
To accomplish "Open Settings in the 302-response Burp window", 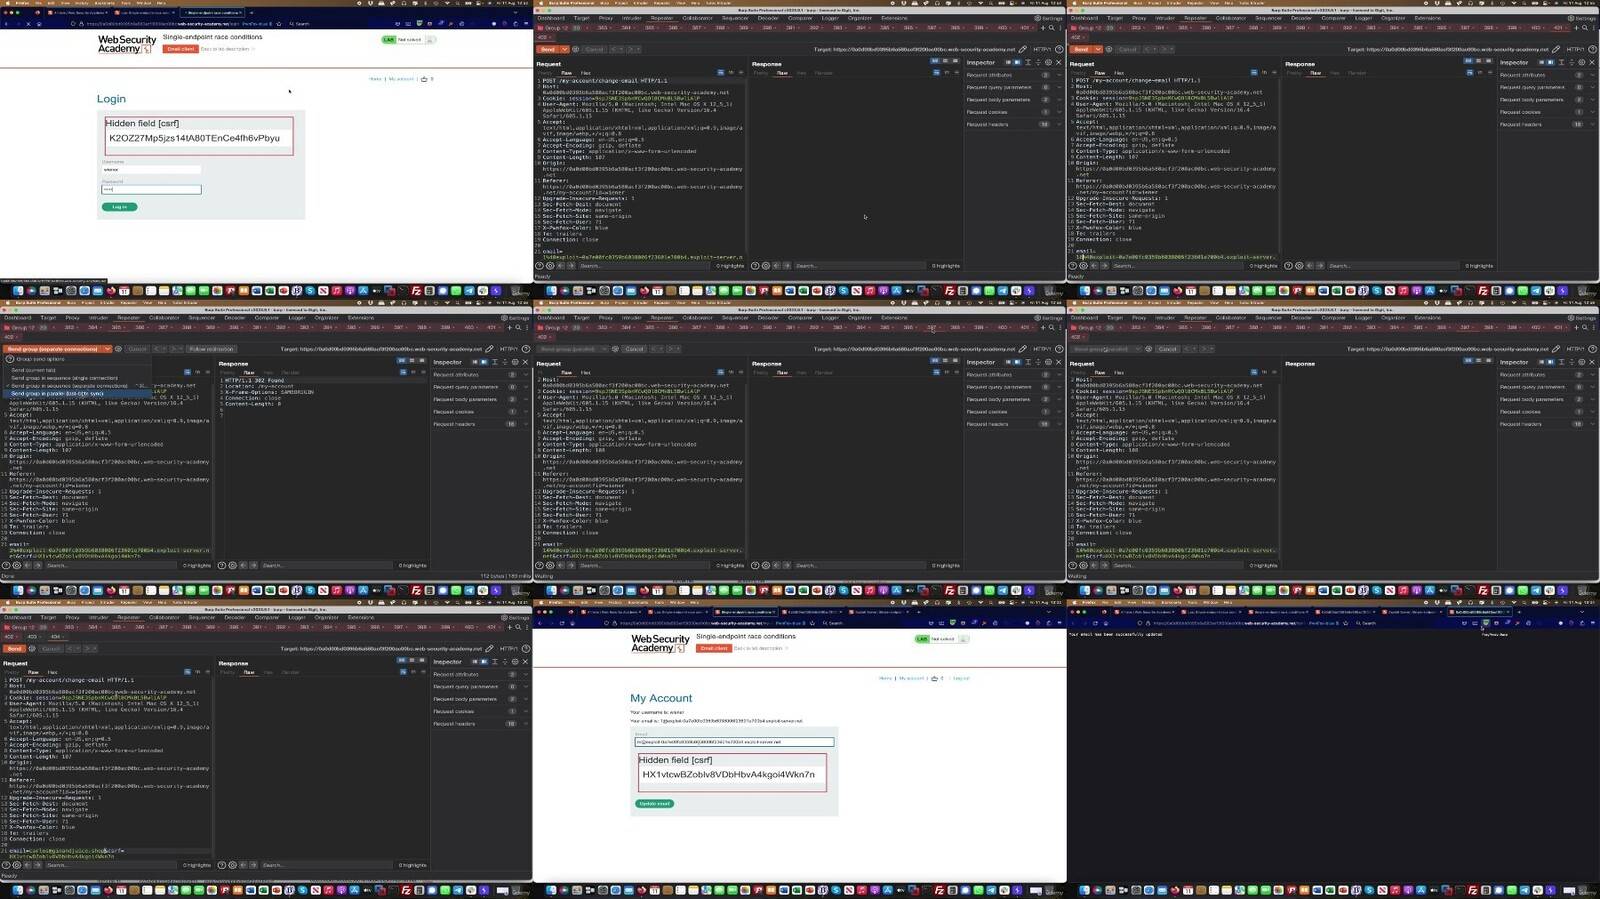I will pos(517,318).
